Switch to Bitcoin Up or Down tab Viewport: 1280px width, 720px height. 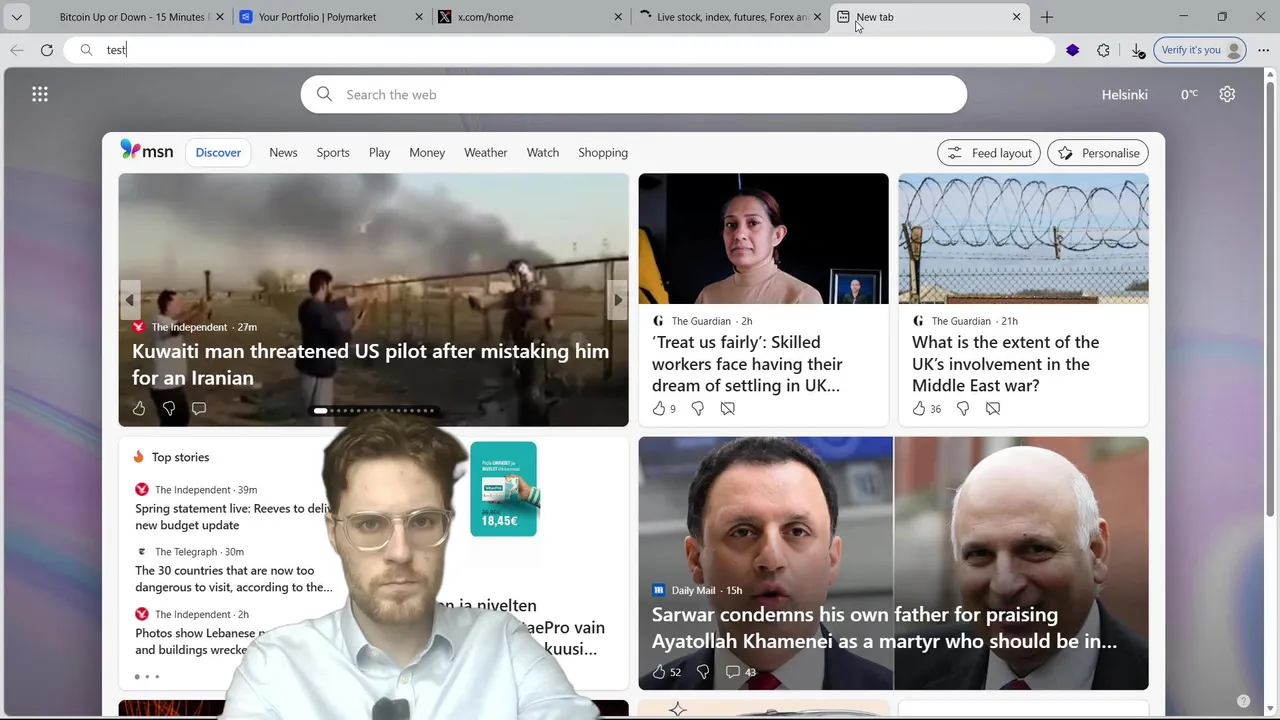click(x=132, y=17)
